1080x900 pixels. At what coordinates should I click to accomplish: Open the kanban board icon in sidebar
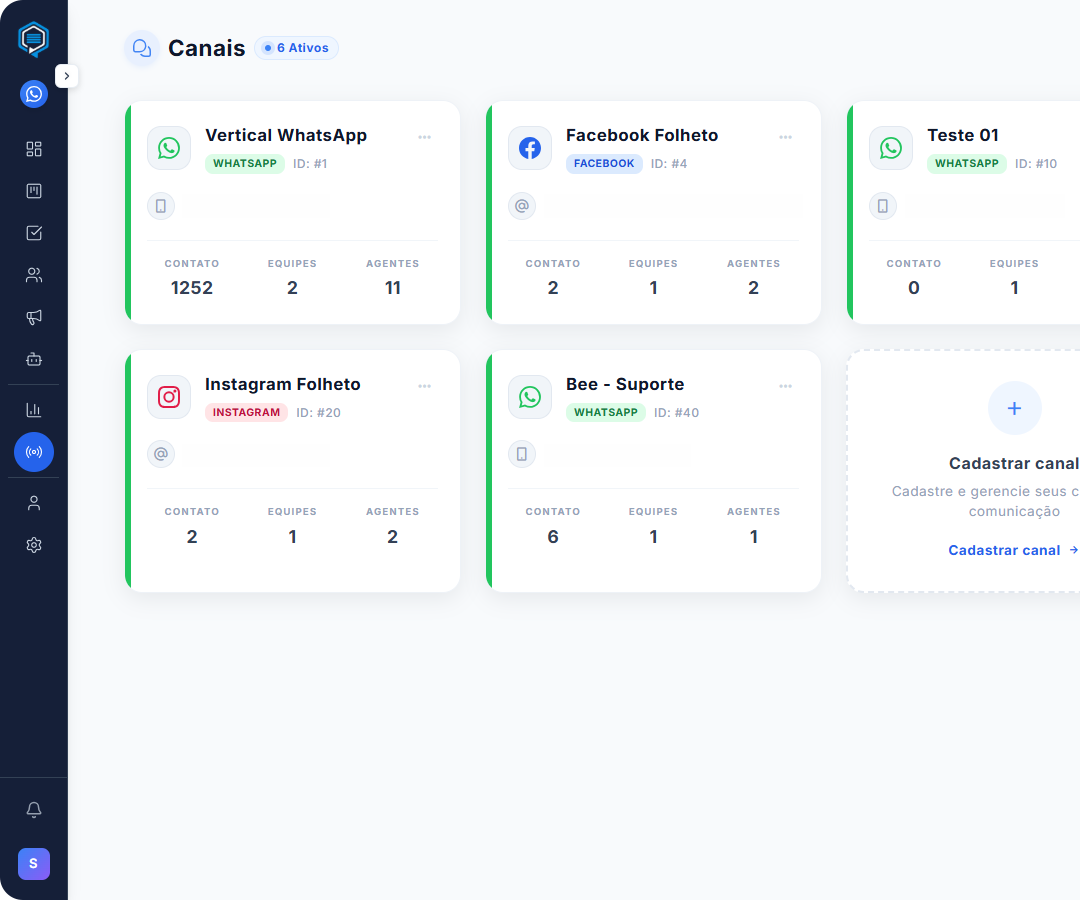(34, 191)
